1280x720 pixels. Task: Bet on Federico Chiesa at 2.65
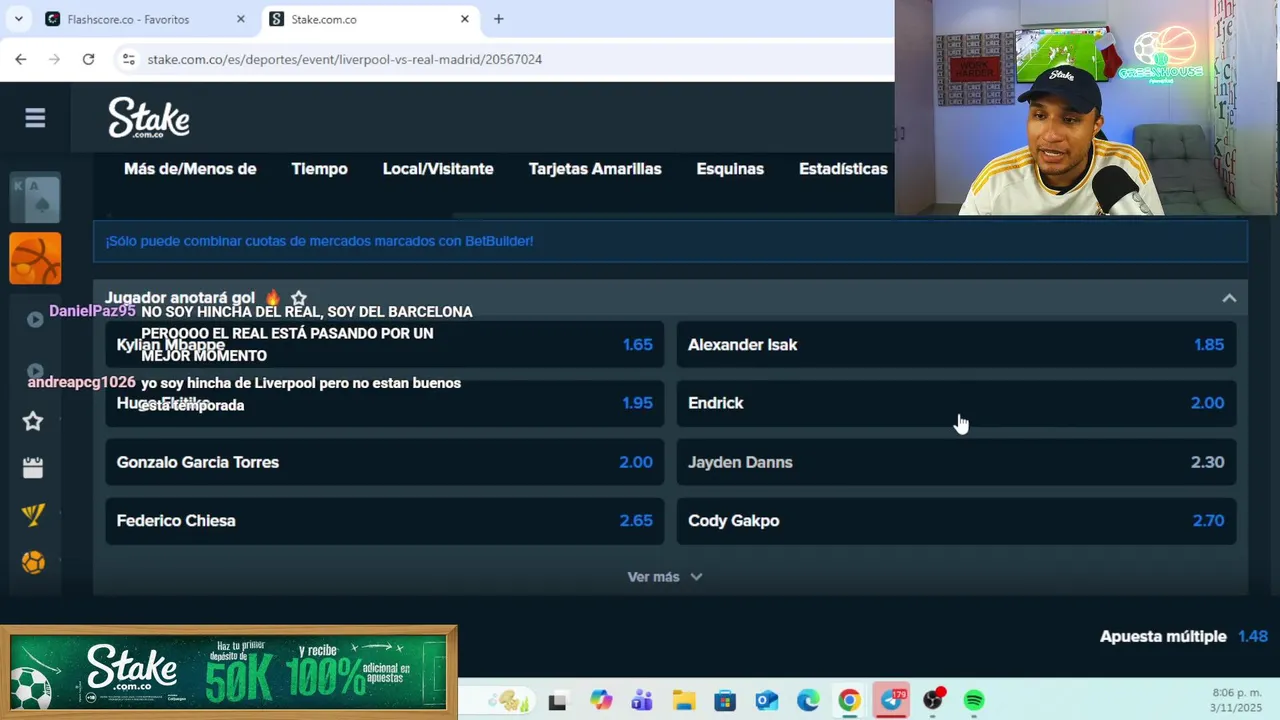point(385,521)
